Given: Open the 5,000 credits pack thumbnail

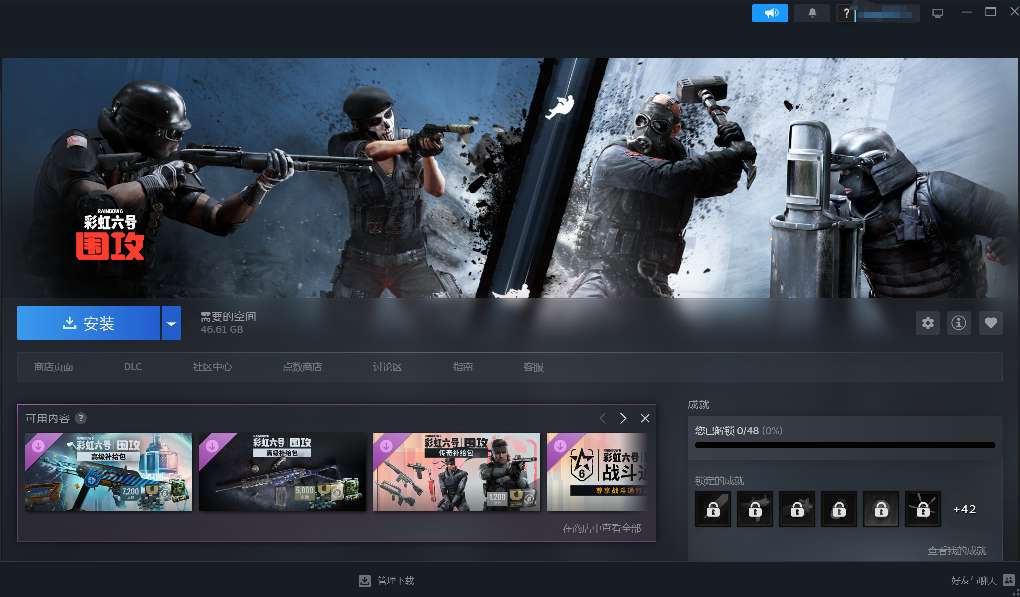Looking at the screenshot, I should [x=282, y=472].
